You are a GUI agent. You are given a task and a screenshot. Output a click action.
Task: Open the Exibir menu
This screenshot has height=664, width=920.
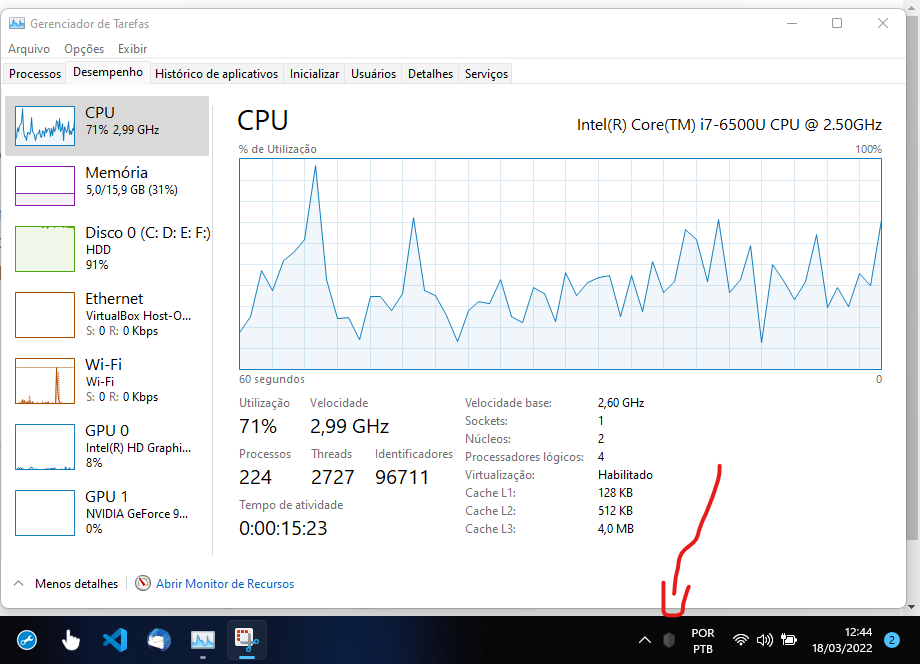click(x=132, y=49)
